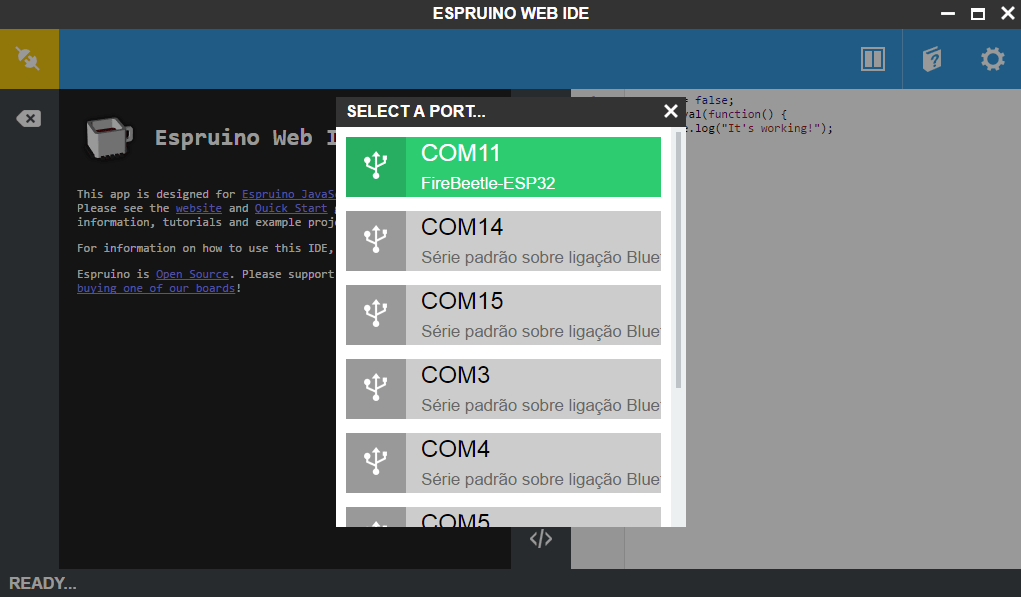Open the Quick Start link
The image size is (1021, 597).
[x=290, y=208]
